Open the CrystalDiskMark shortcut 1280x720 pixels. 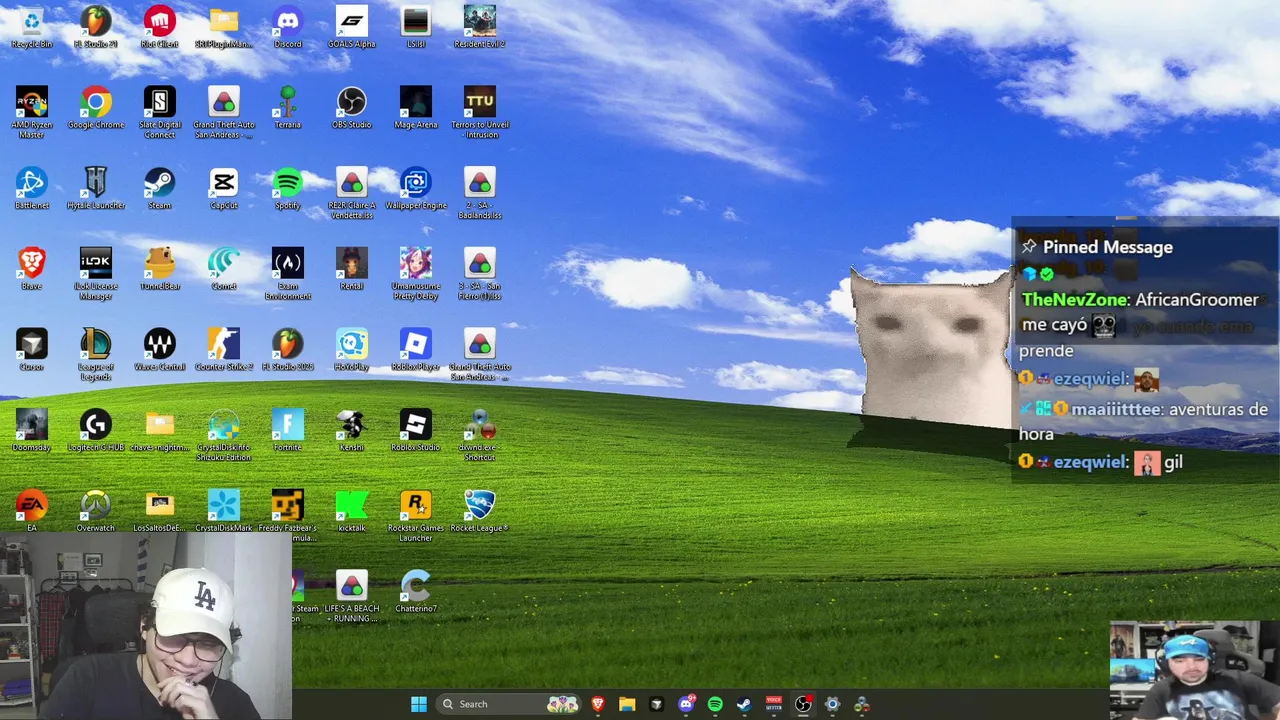[x=224, y=511]
